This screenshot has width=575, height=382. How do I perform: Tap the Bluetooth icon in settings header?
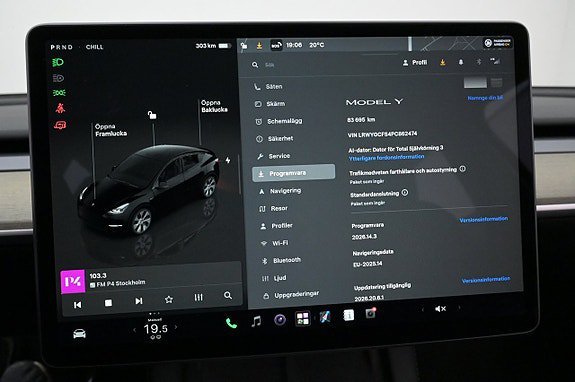pos(479,62)
